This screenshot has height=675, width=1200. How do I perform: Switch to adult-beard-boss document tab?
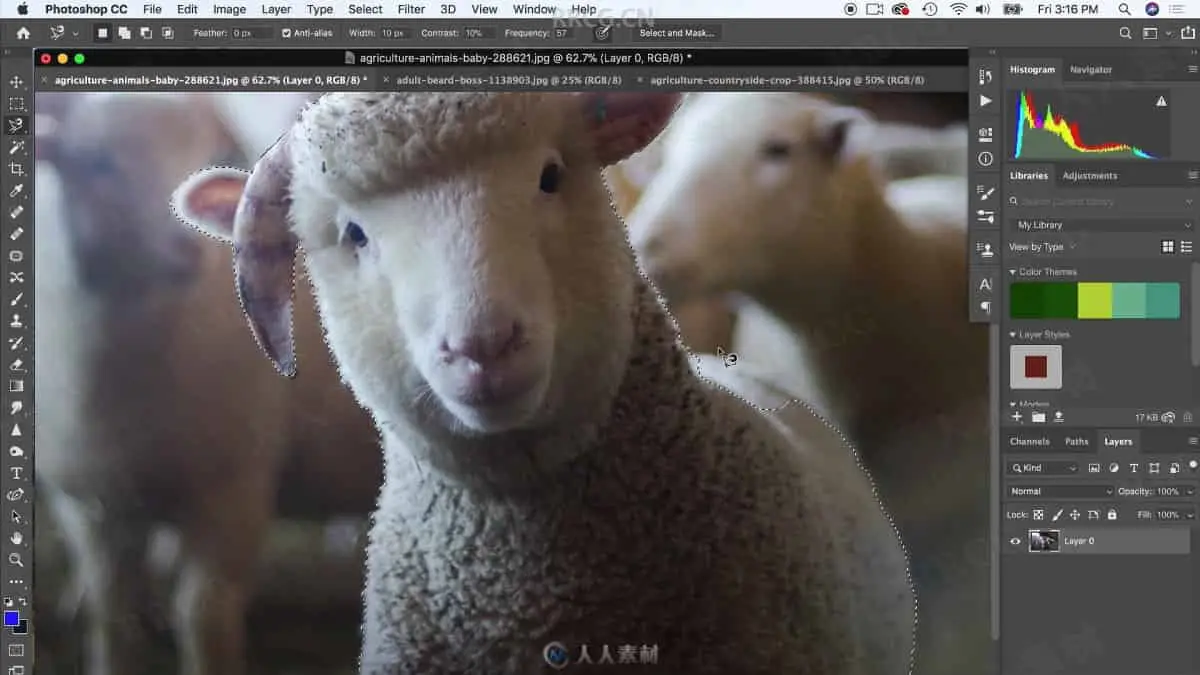pos(508,80)
